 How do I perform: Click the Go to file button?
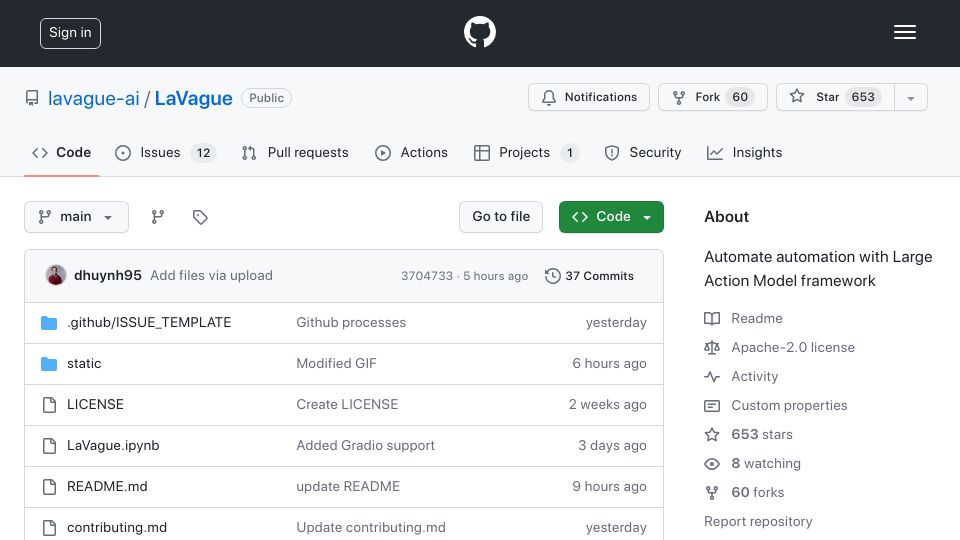coord(501,217)
